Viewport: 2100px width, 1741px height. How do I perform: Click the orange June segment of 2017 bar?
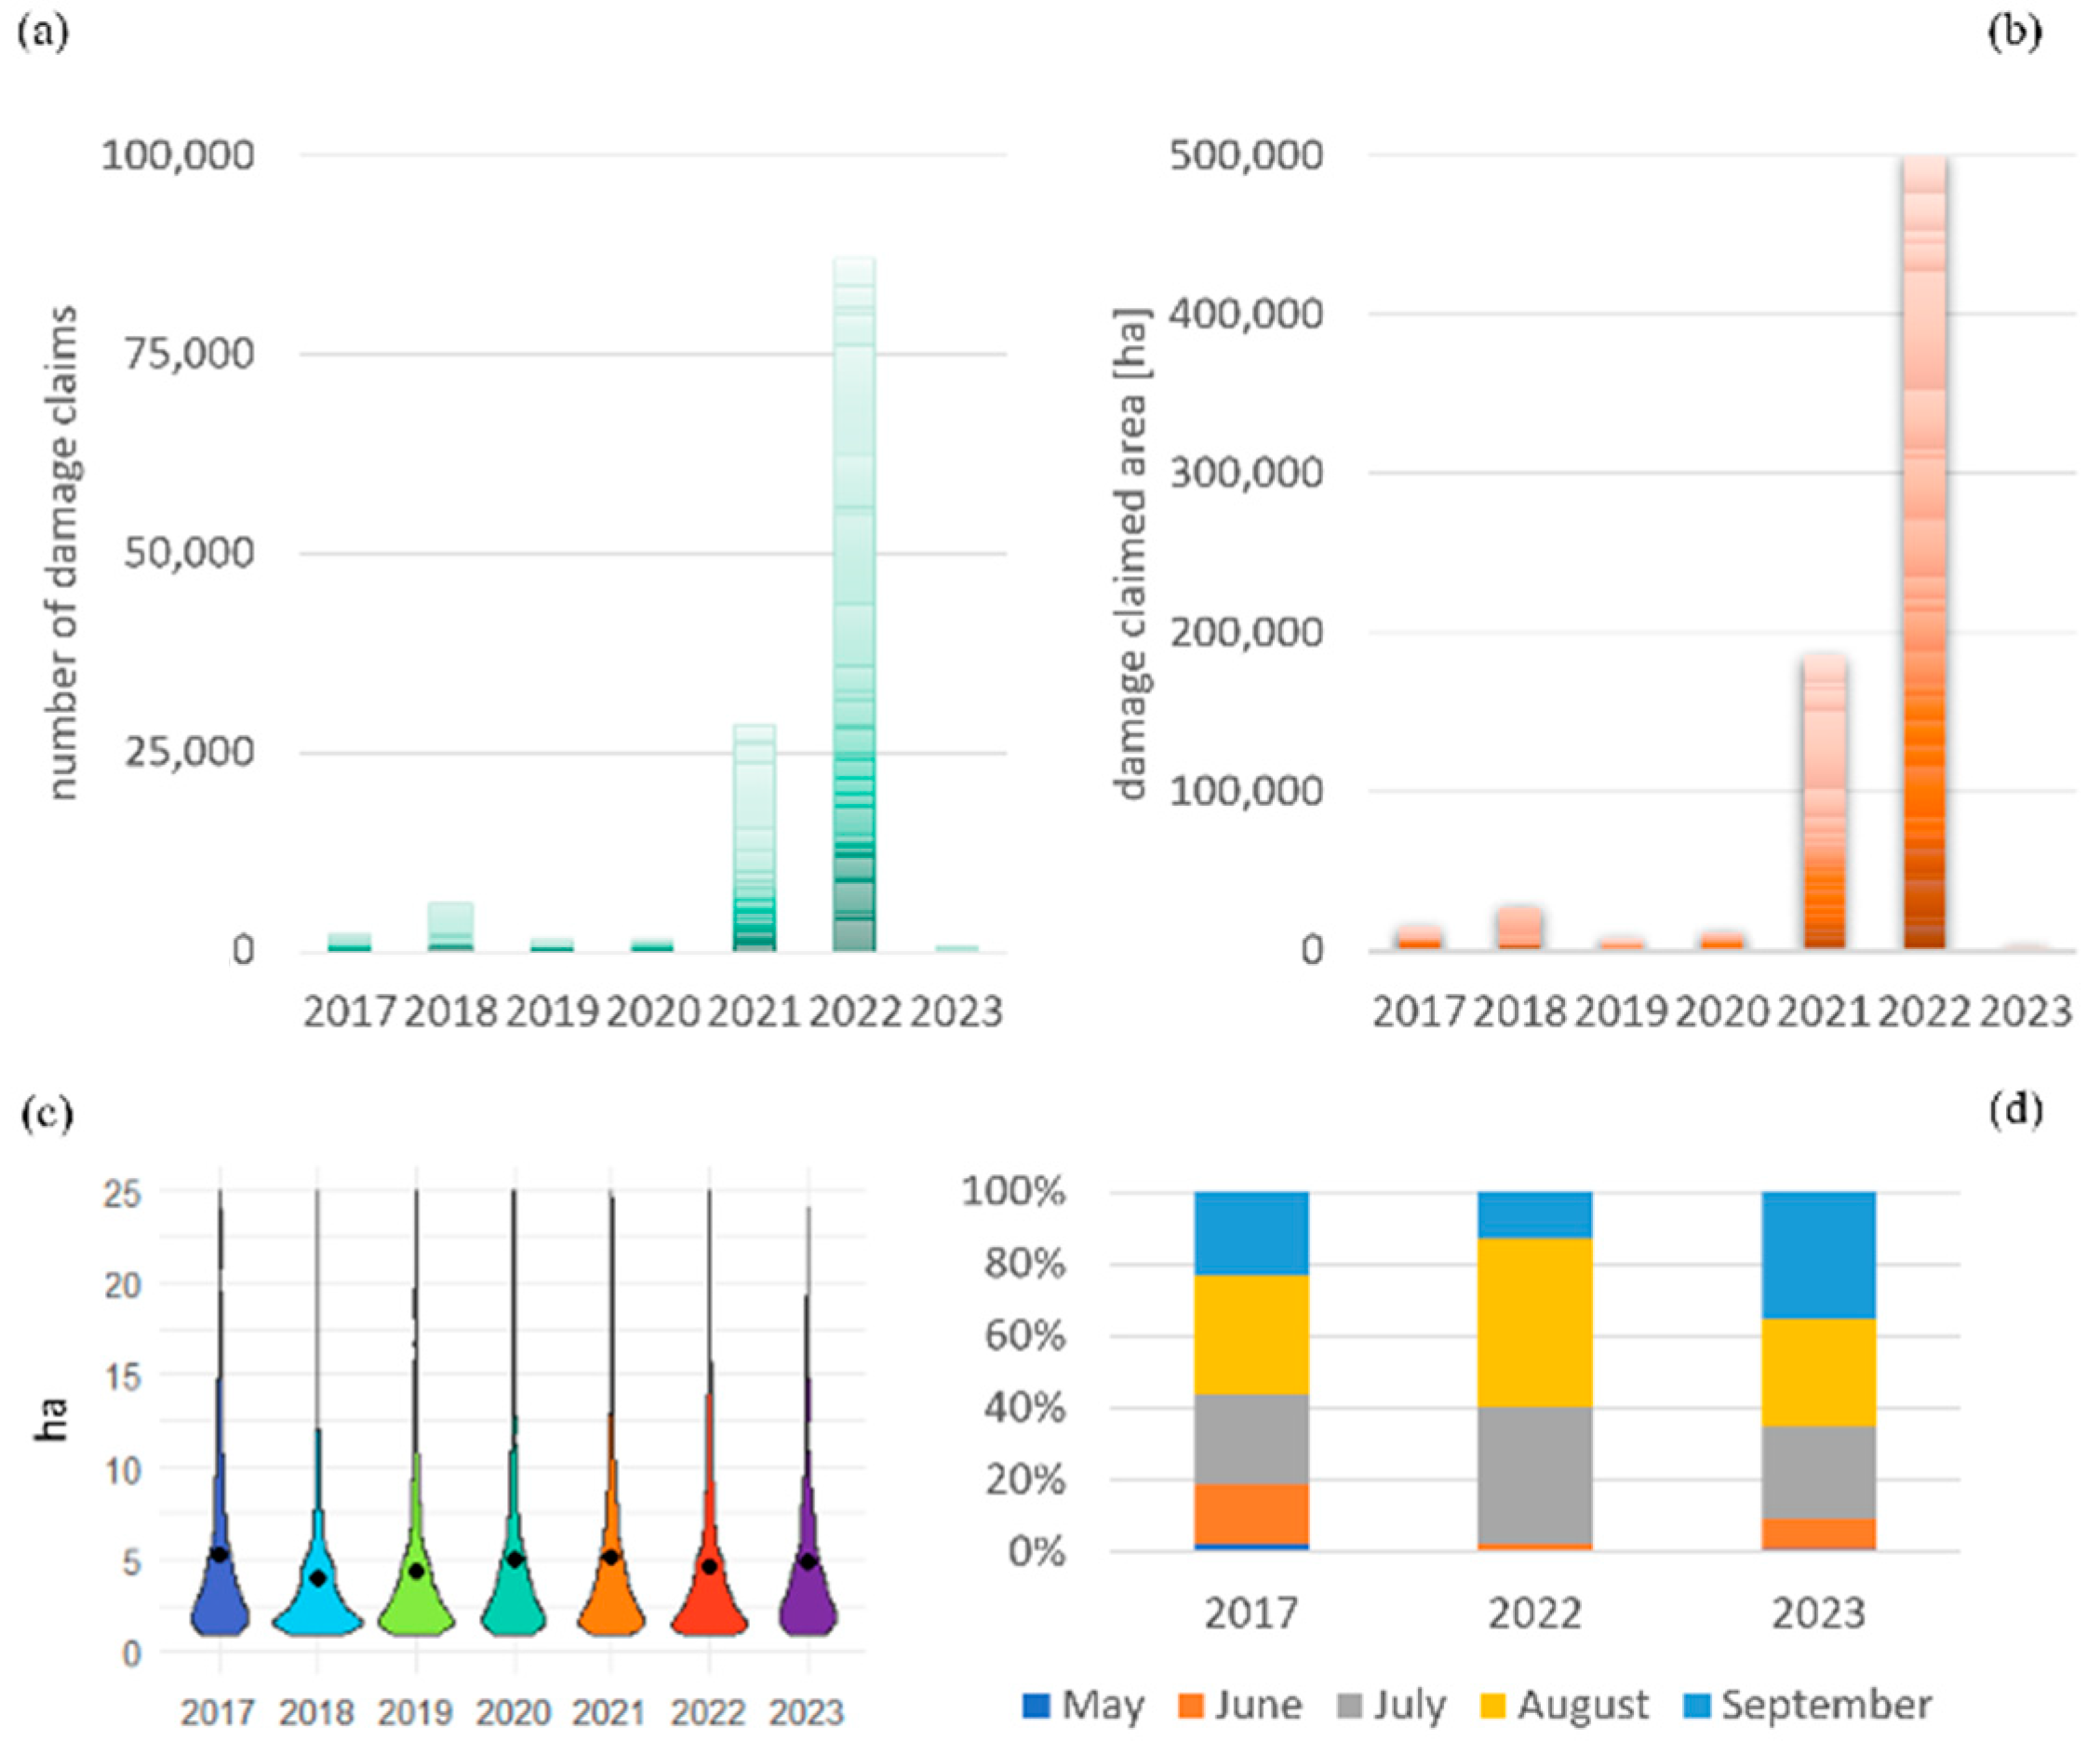point(1251,1513)
